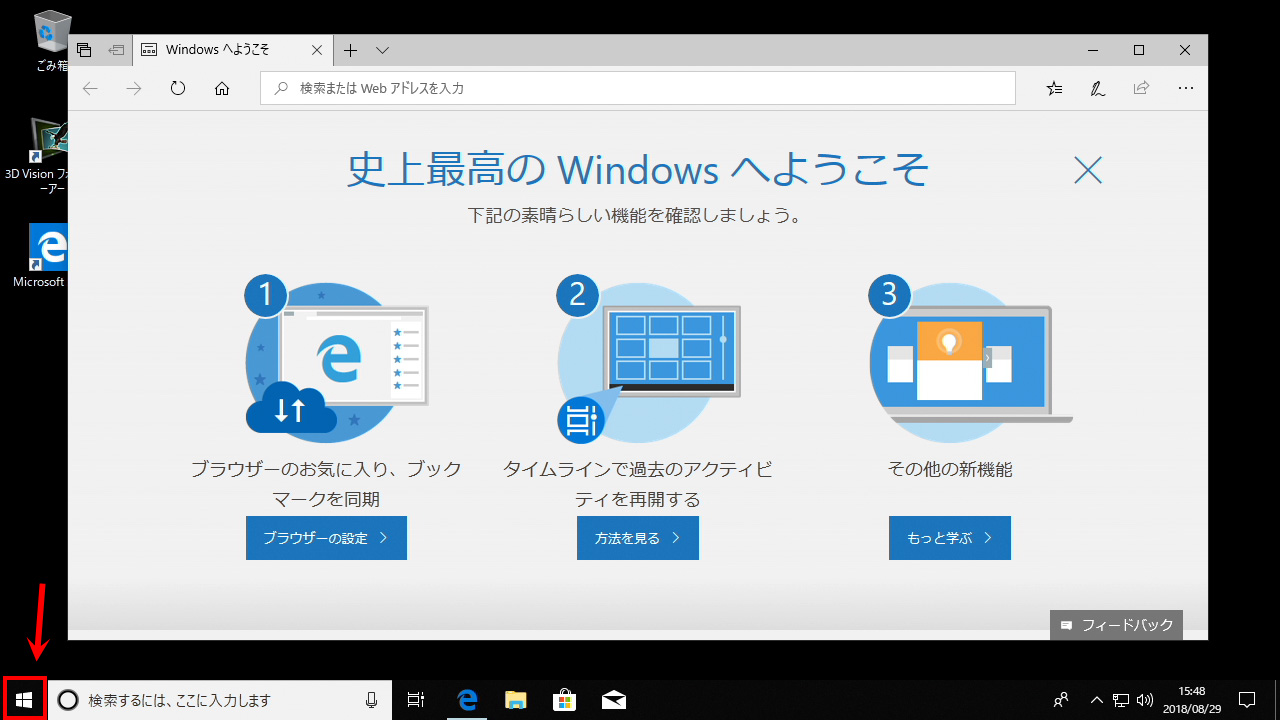1280x720 pixels.
Task: Click the ブラウザーのお気に入り、ブックマークを同期 text
Action: coord(326,484)
